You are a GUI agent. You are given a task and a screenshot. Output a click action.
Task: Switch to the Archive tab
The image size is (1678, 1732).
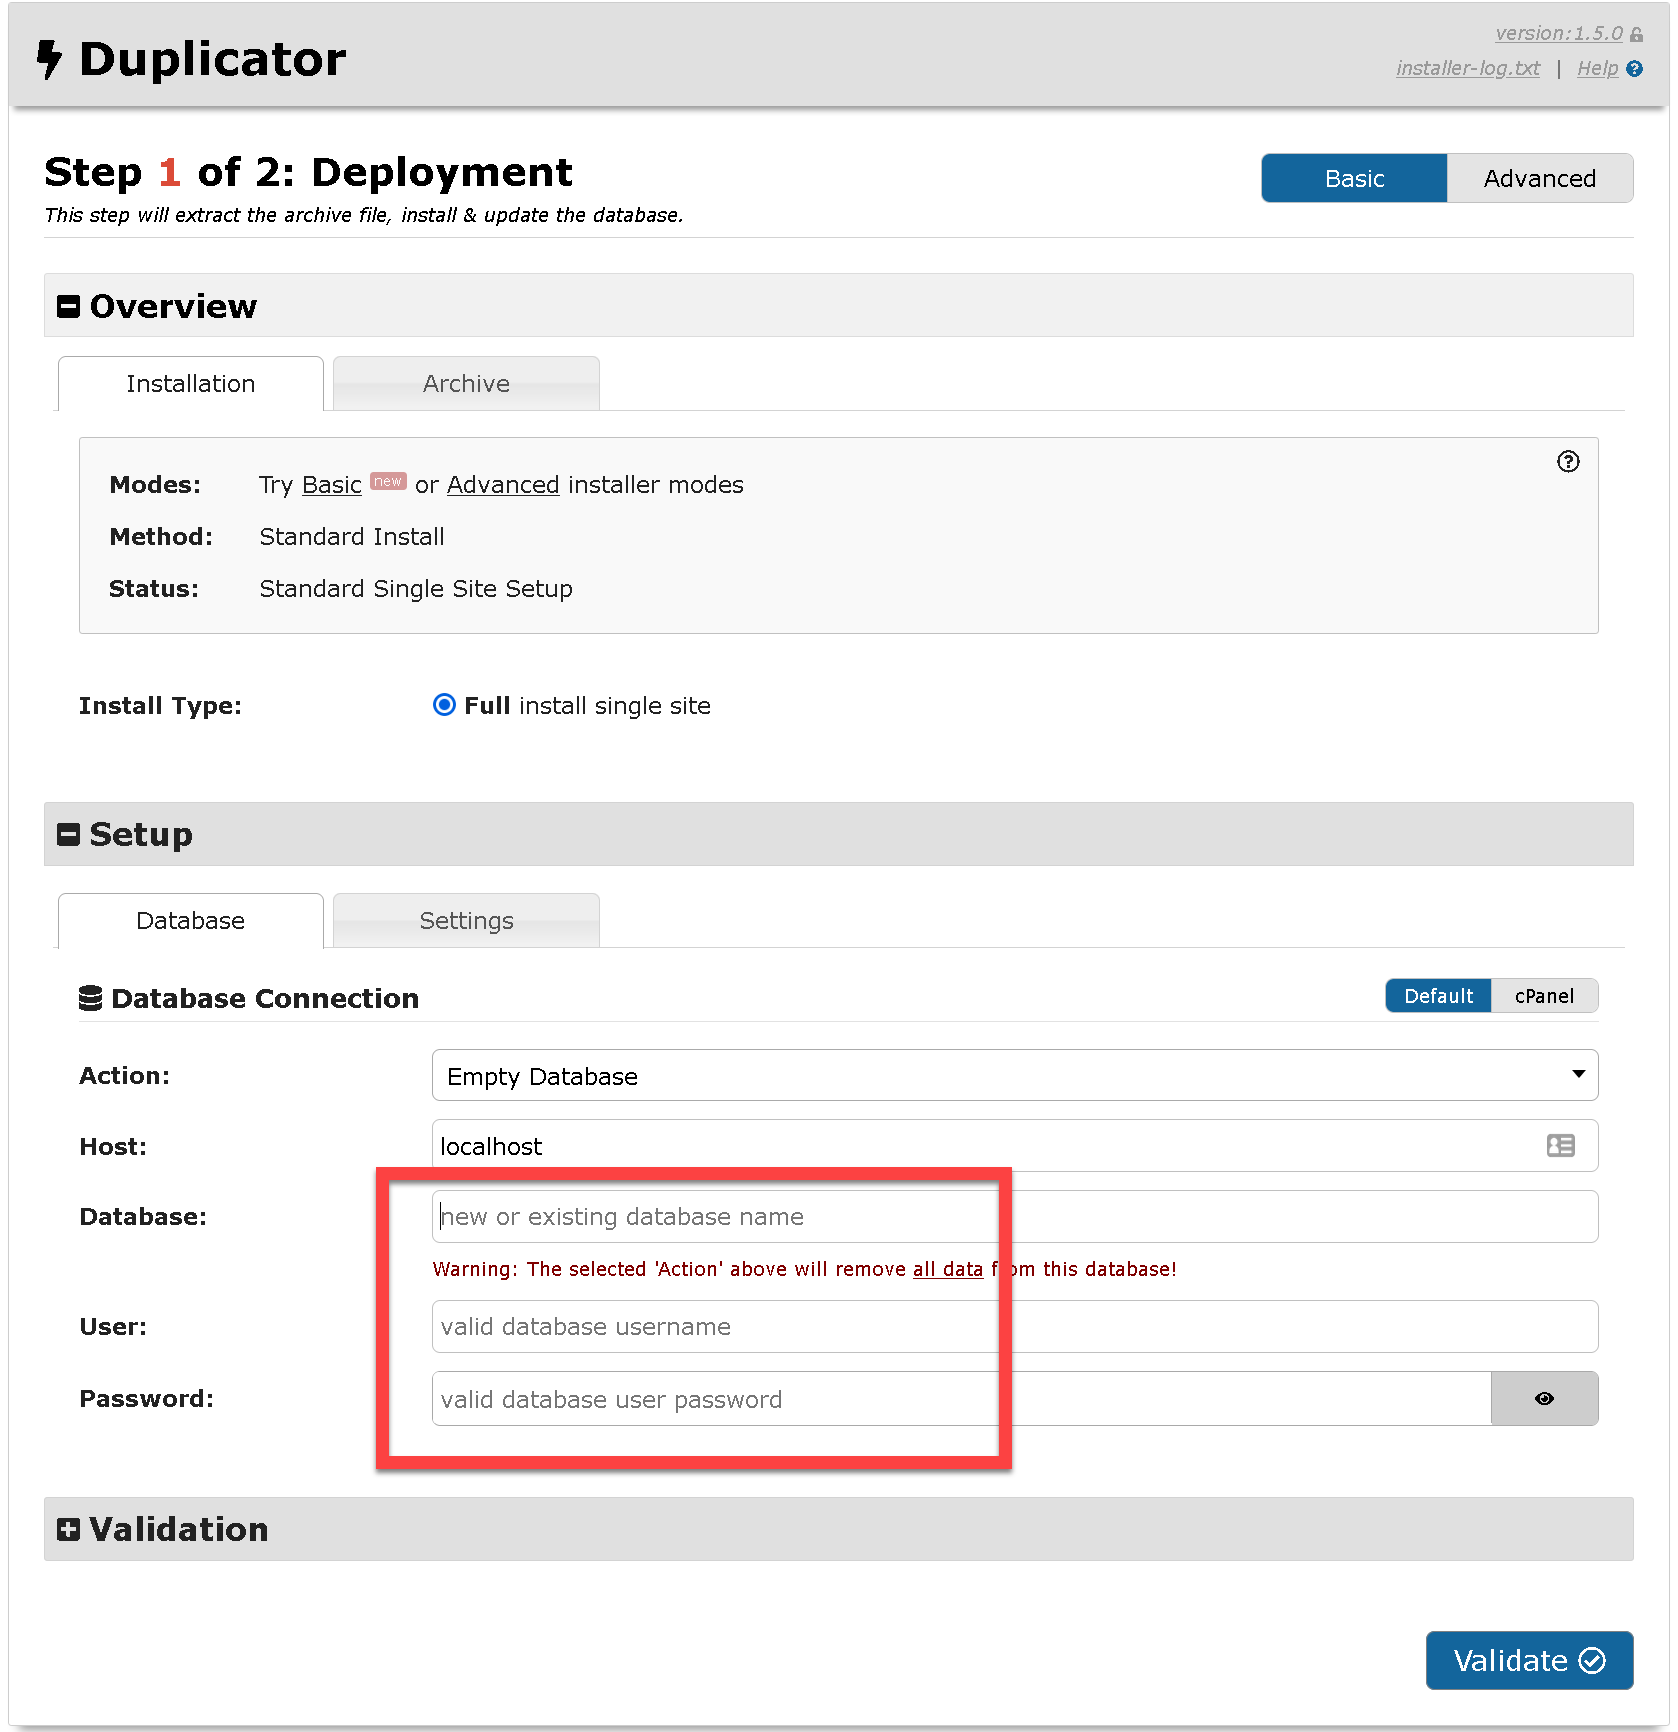click(466, 384)
